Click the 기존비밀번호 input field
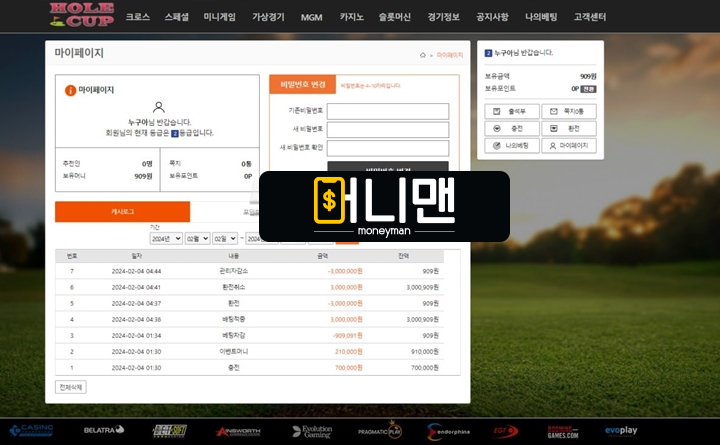The height and width of the screenshot is (445, 720). (x=388, y=111)
